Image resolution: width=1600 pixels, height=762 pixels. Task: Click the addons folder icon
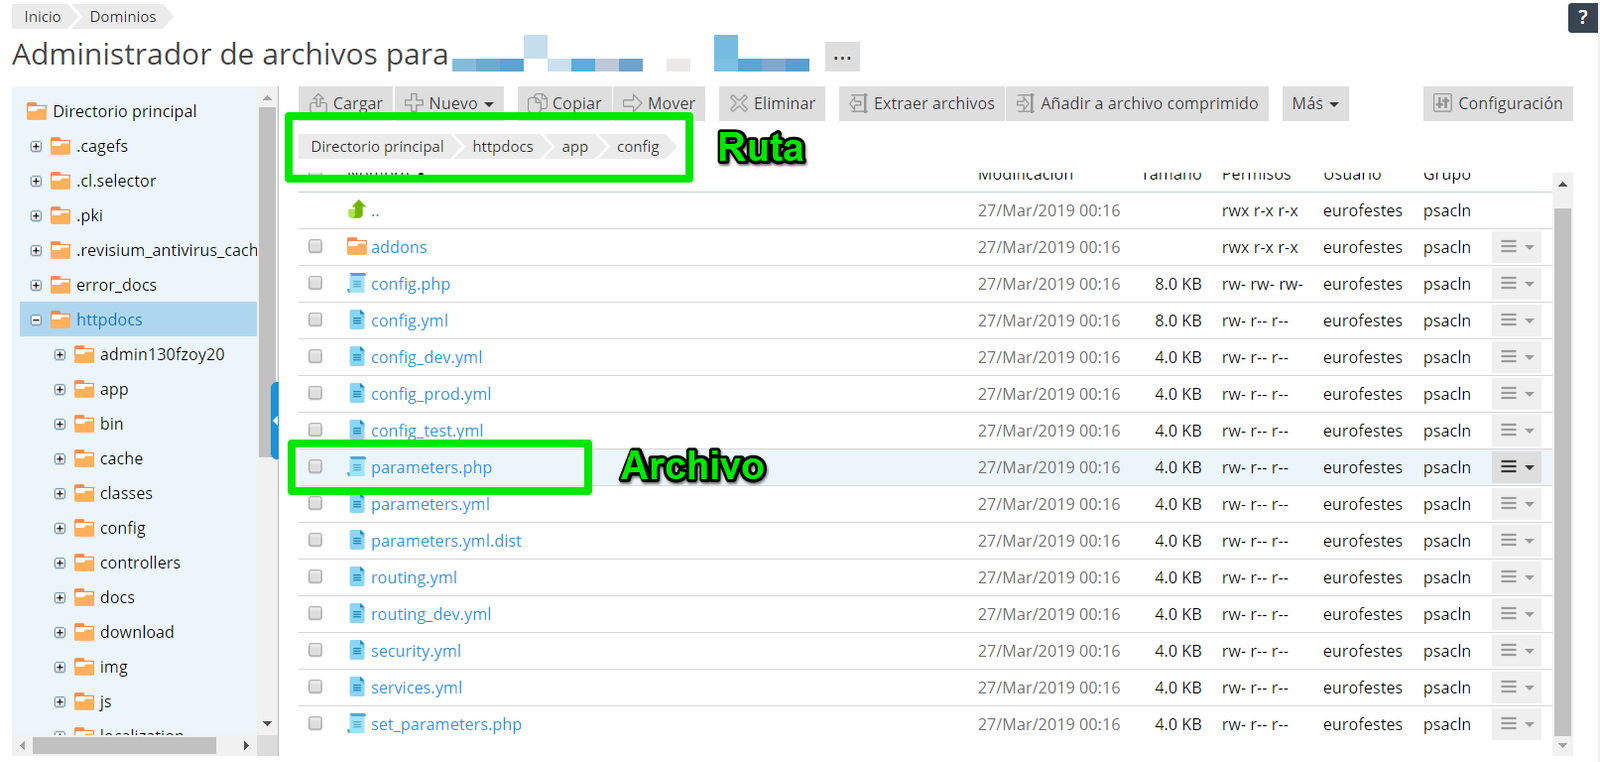(357, 246)
